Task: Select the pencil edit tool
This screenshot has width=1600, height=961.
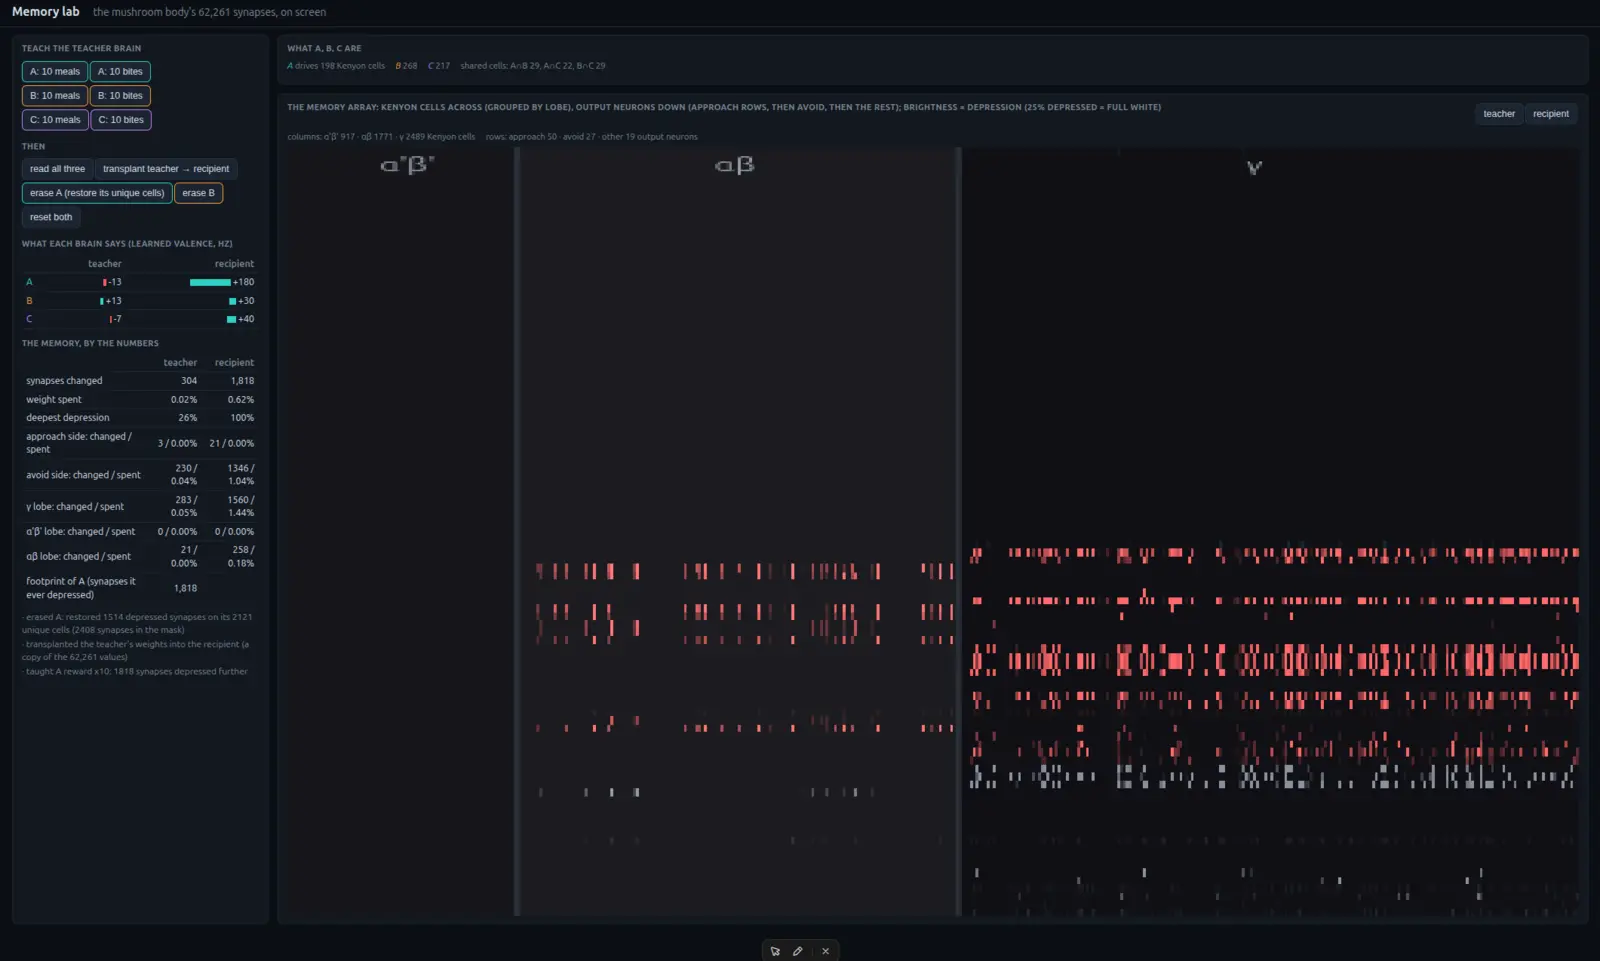Action: pos(798,951)
